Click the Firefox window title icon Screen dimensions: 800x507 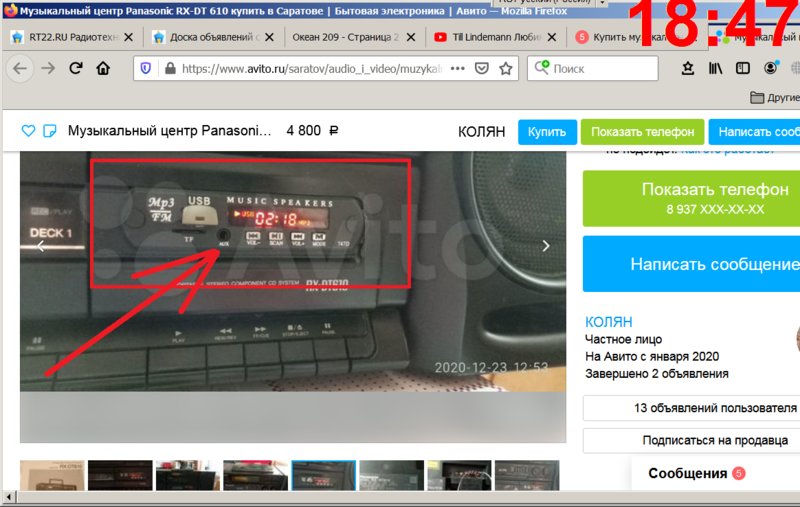(x=10, y=10)
